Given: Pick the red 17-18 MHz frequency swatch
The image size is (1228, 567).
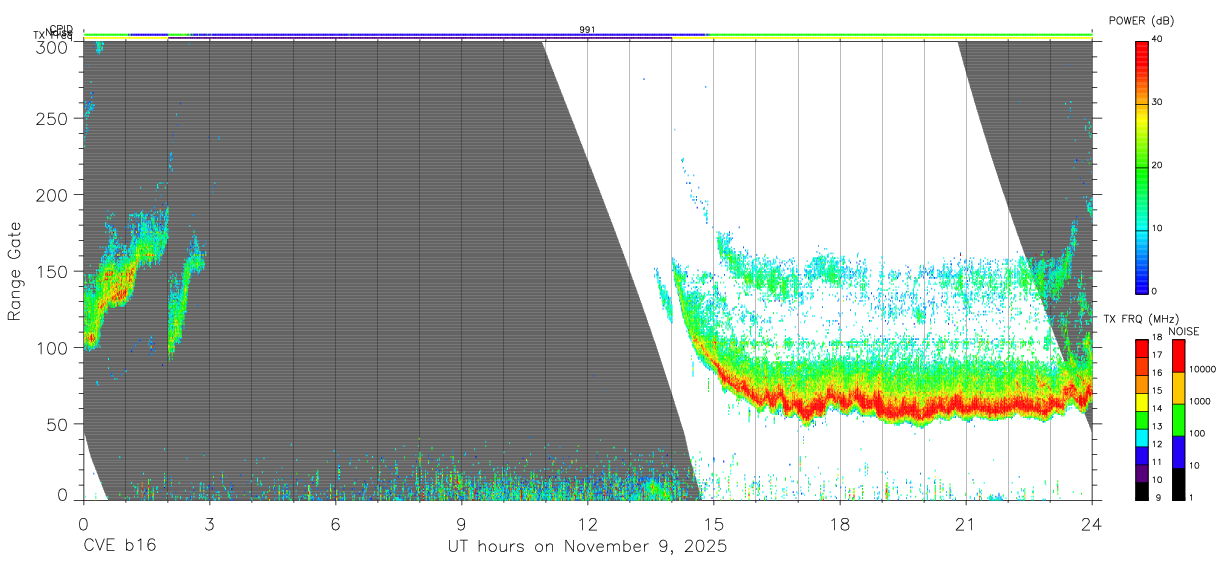Looking at the screenshot, I should point(1142,349).
